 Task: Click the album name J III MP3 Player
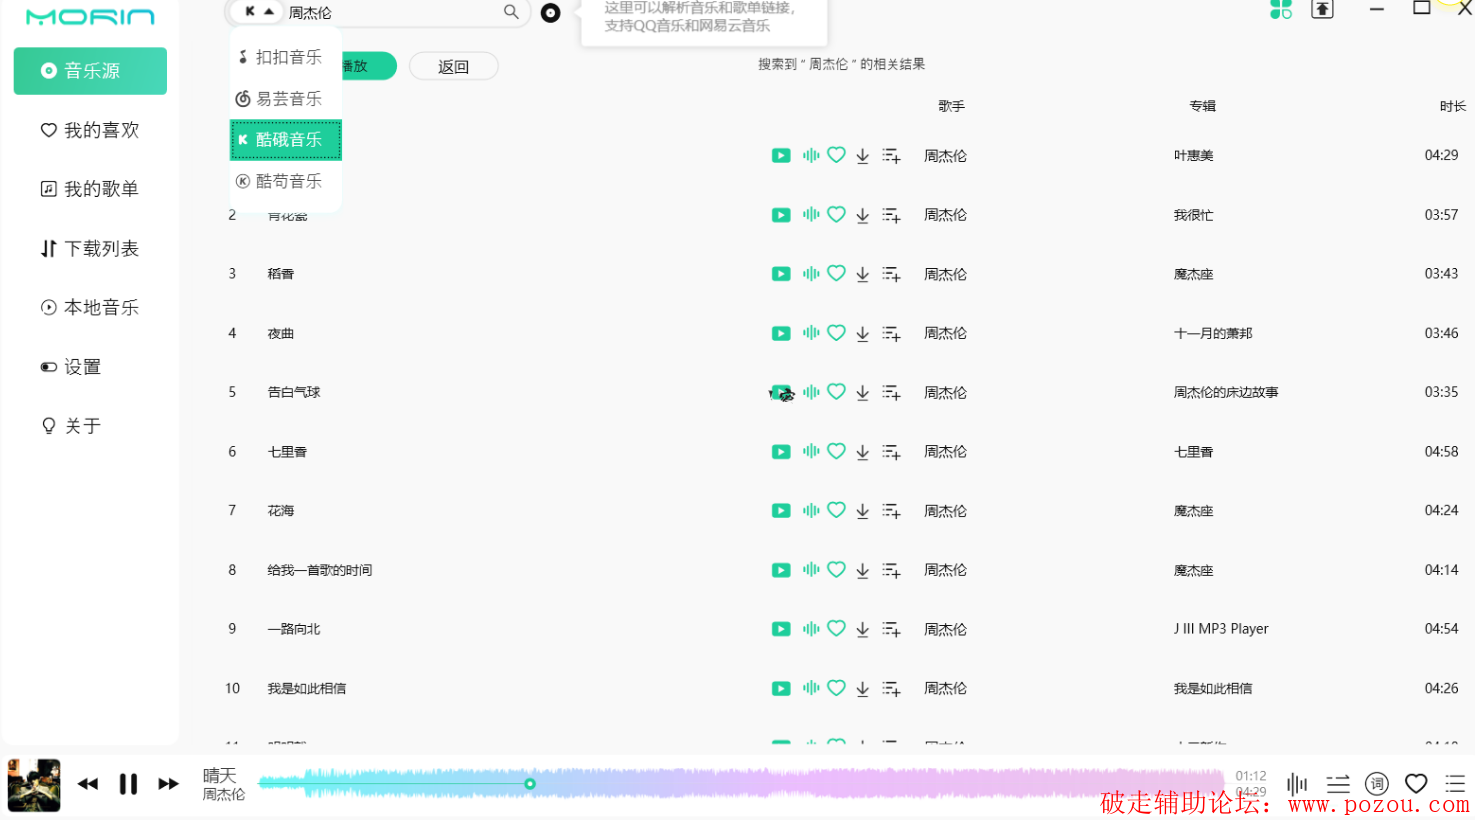point(1221,629)
